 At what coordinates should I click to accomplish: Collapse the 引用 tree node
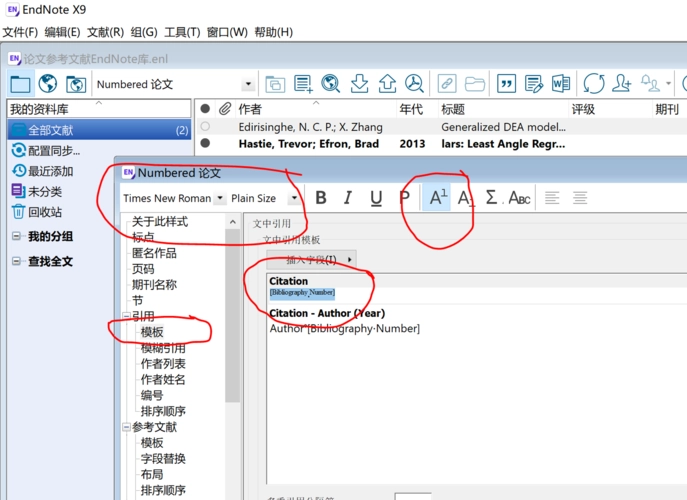pyautogui.click(x=127, y=316)
